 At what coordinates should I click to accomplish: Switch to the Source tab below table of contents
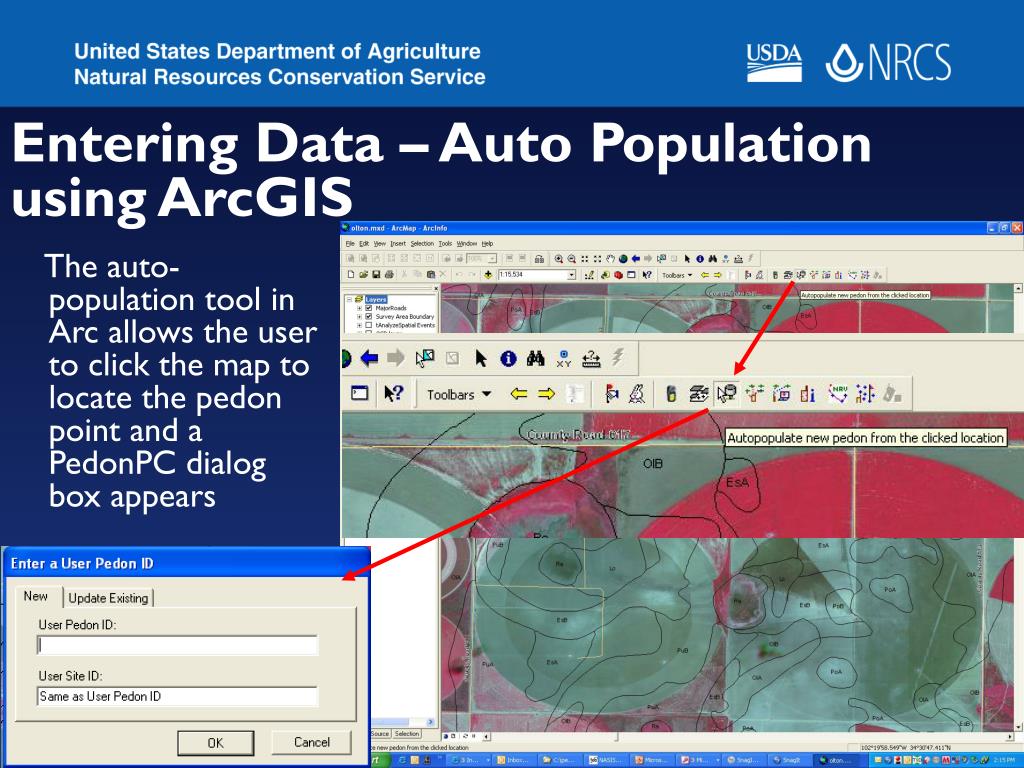[x=379, y=733]
